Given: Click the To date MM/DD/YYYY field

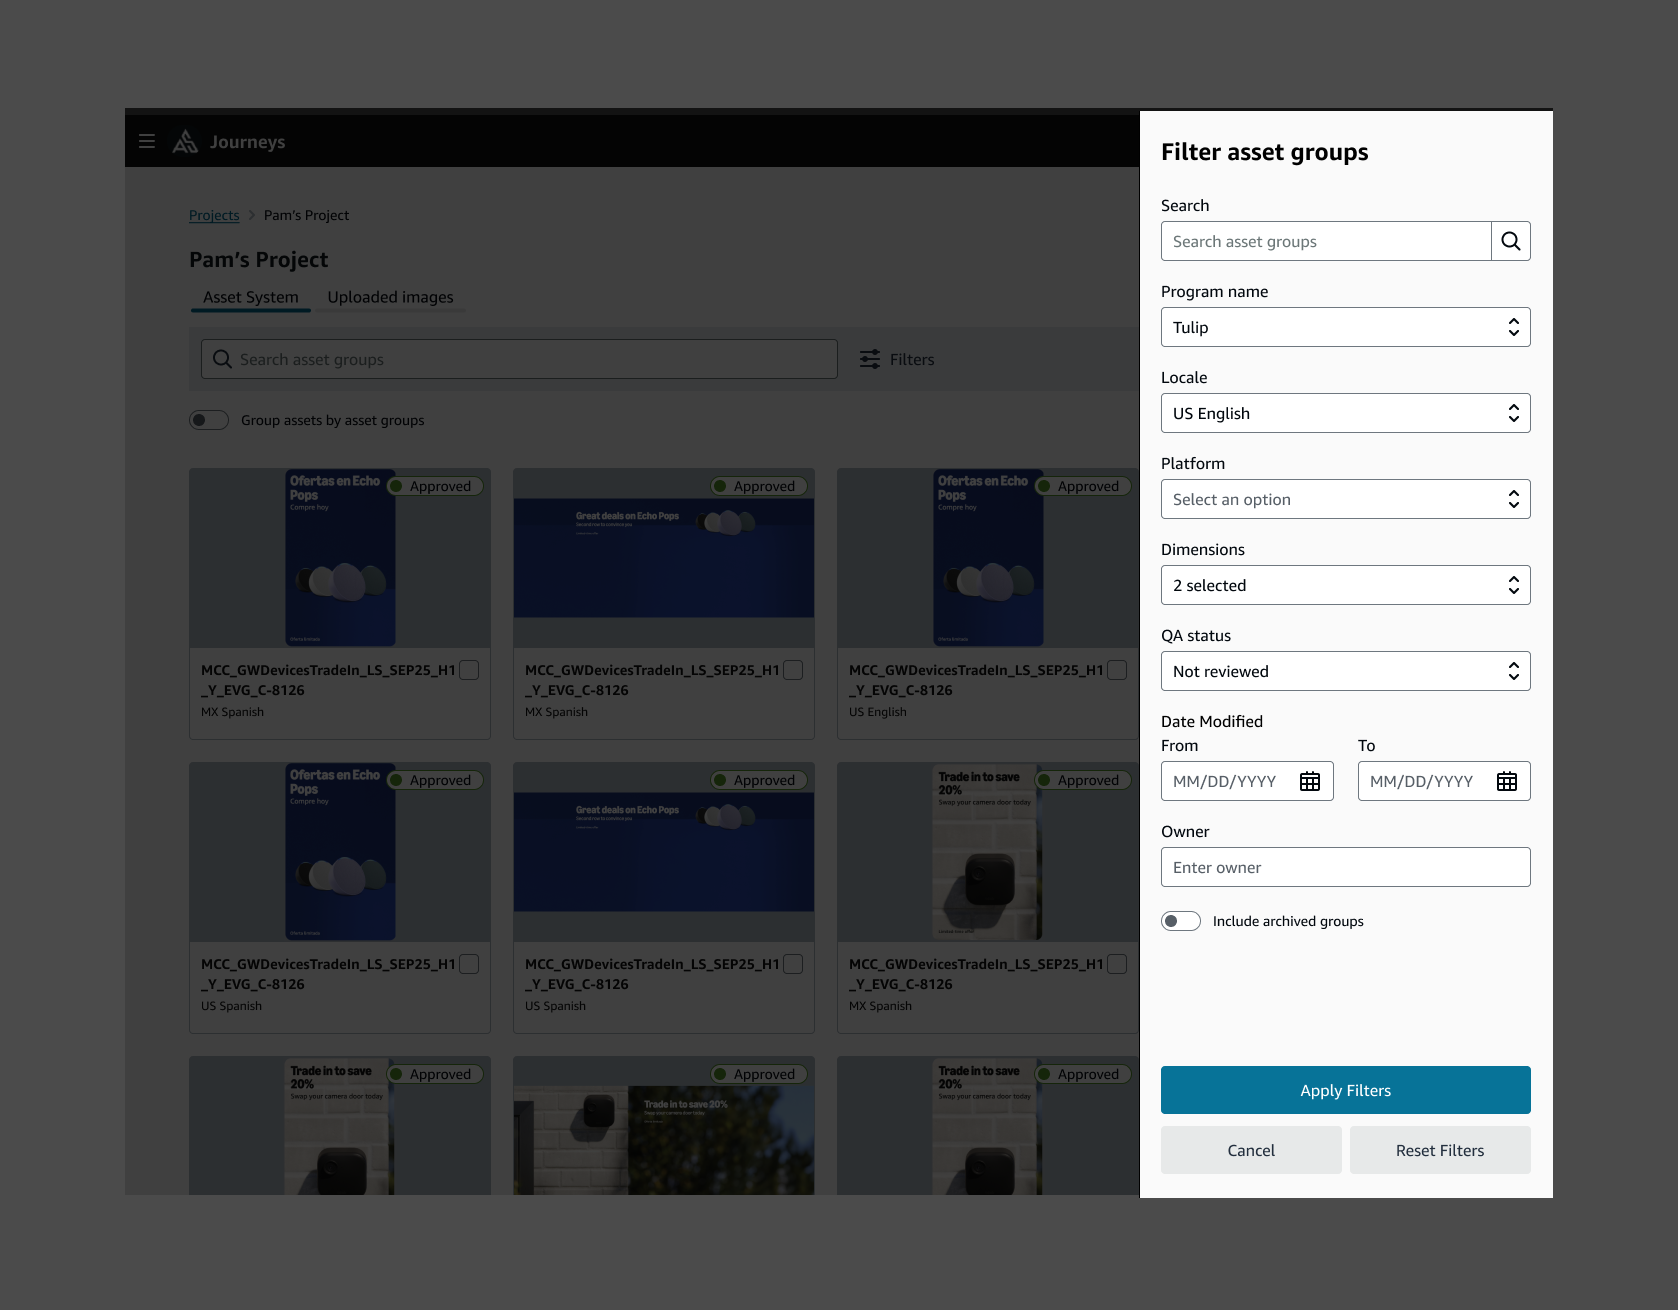Looking at the screenshot, I should [x=1444, y=781].
